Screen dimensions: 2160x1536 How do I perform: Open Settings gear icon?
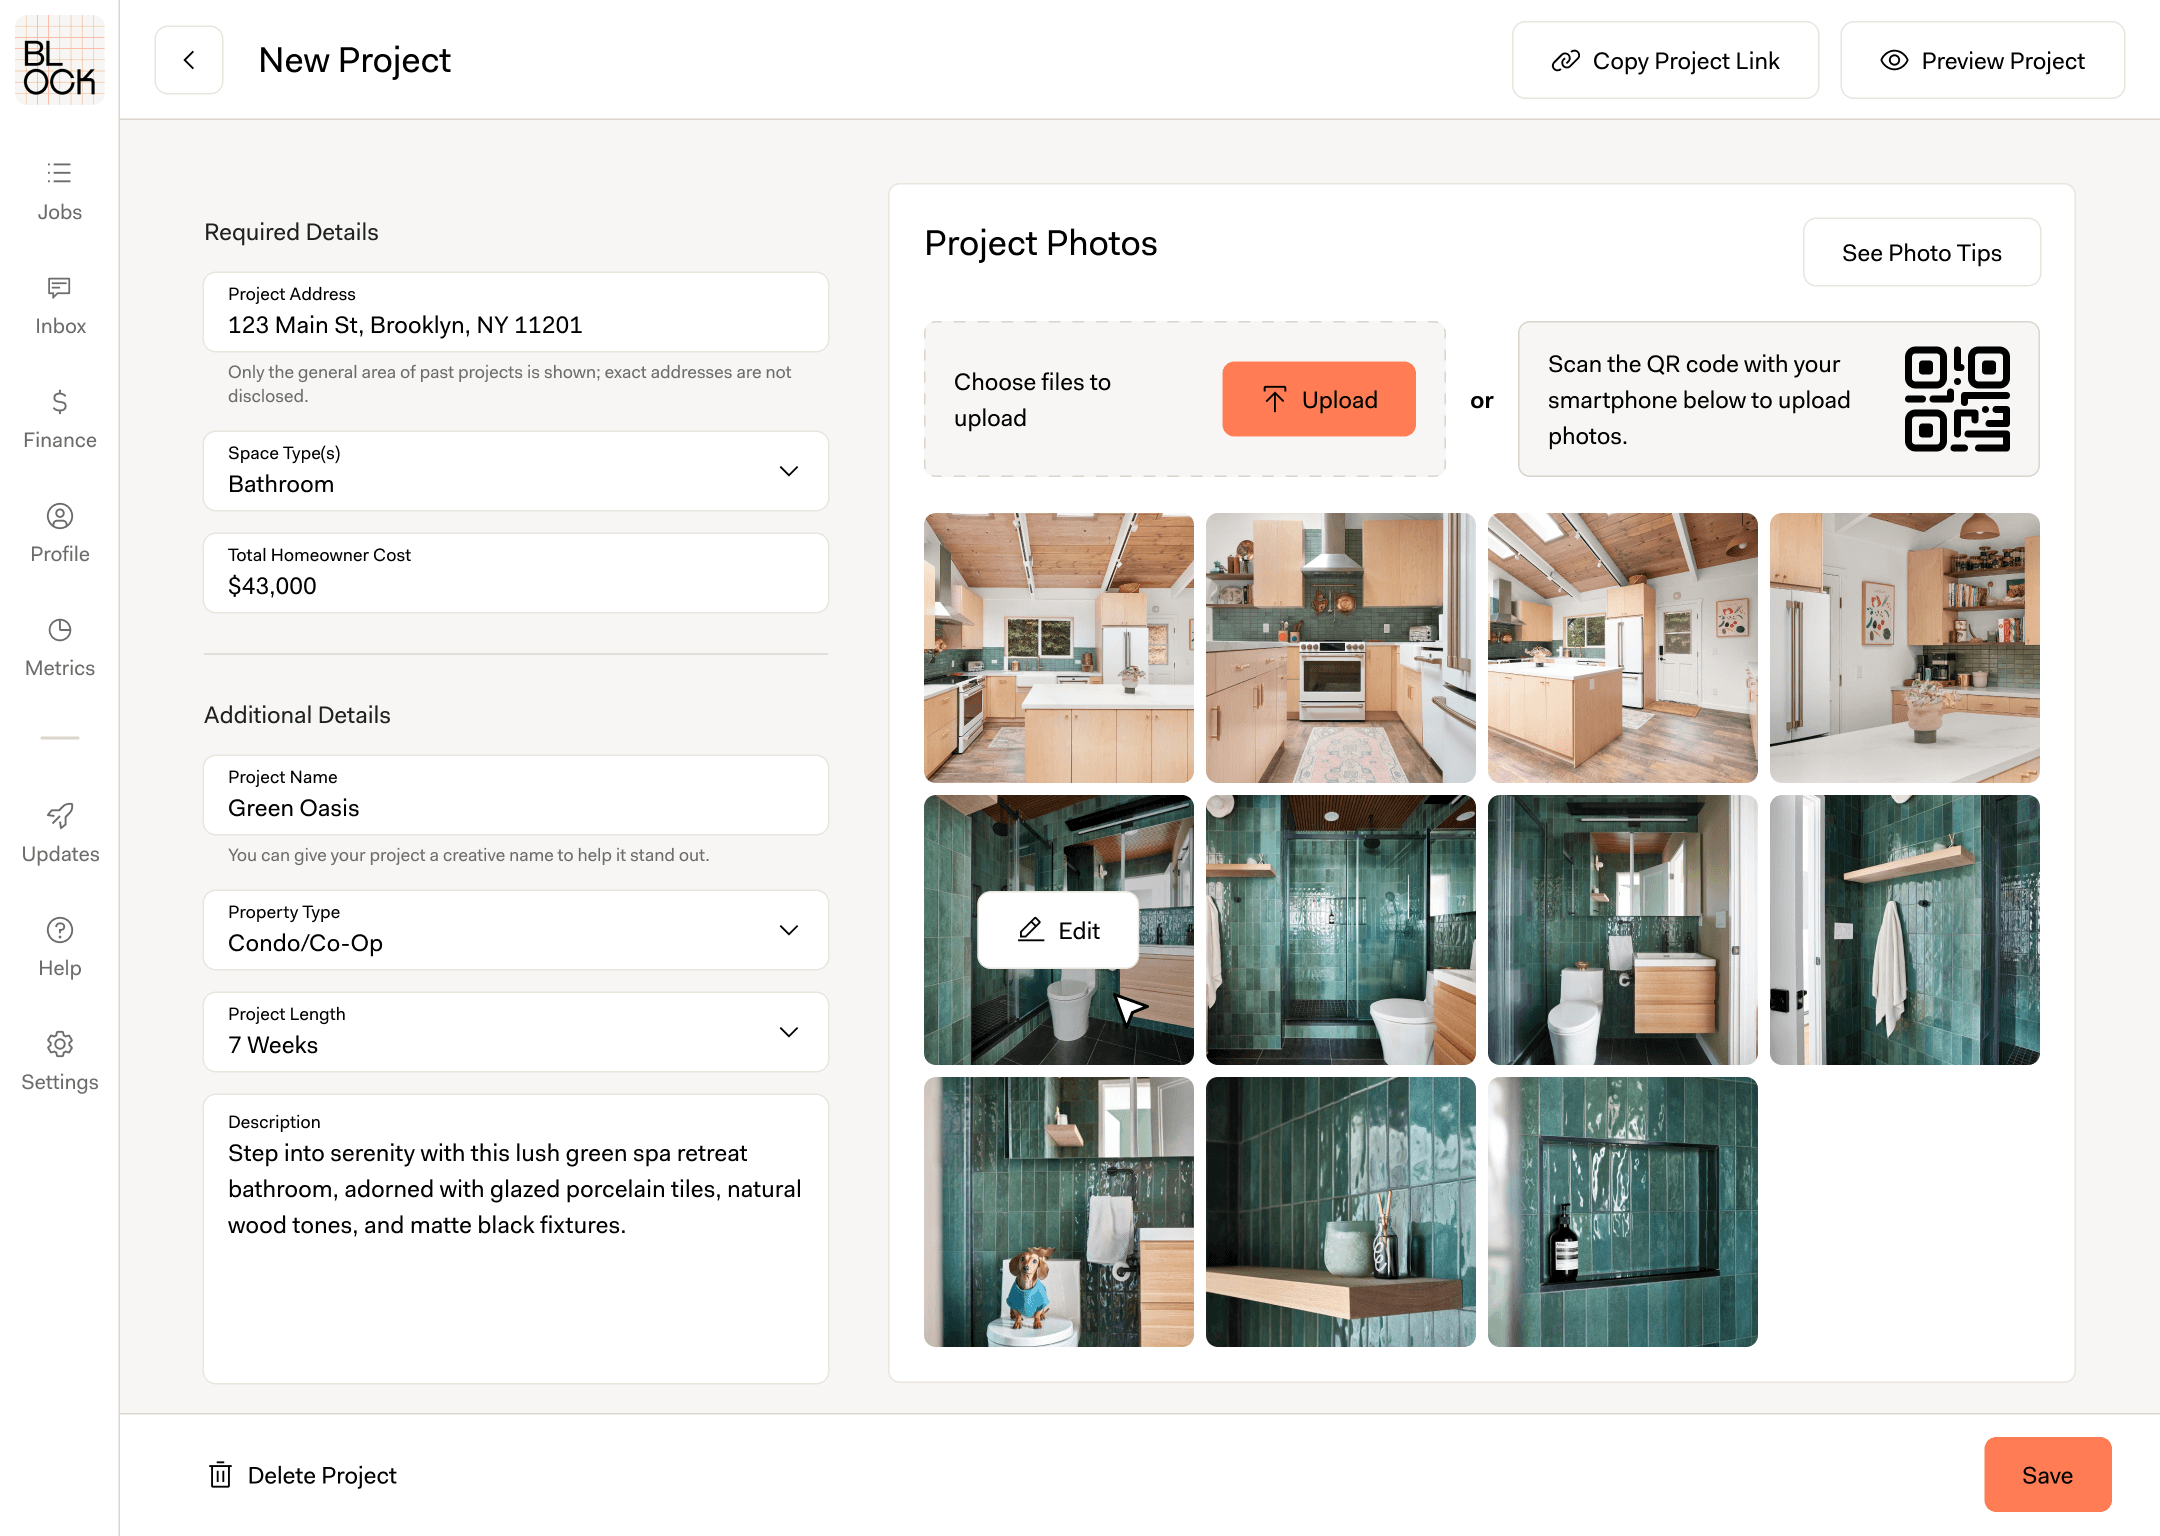pos(59,1044)
